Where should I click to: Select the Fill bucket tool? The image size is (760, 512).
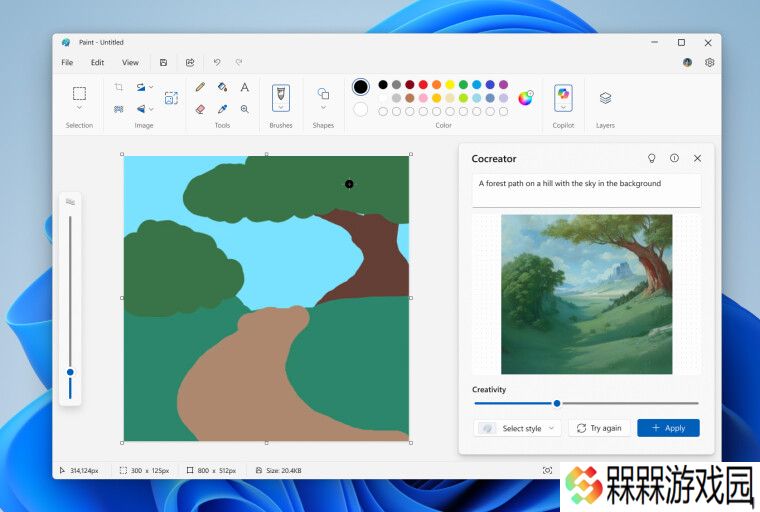pos(222,87)
